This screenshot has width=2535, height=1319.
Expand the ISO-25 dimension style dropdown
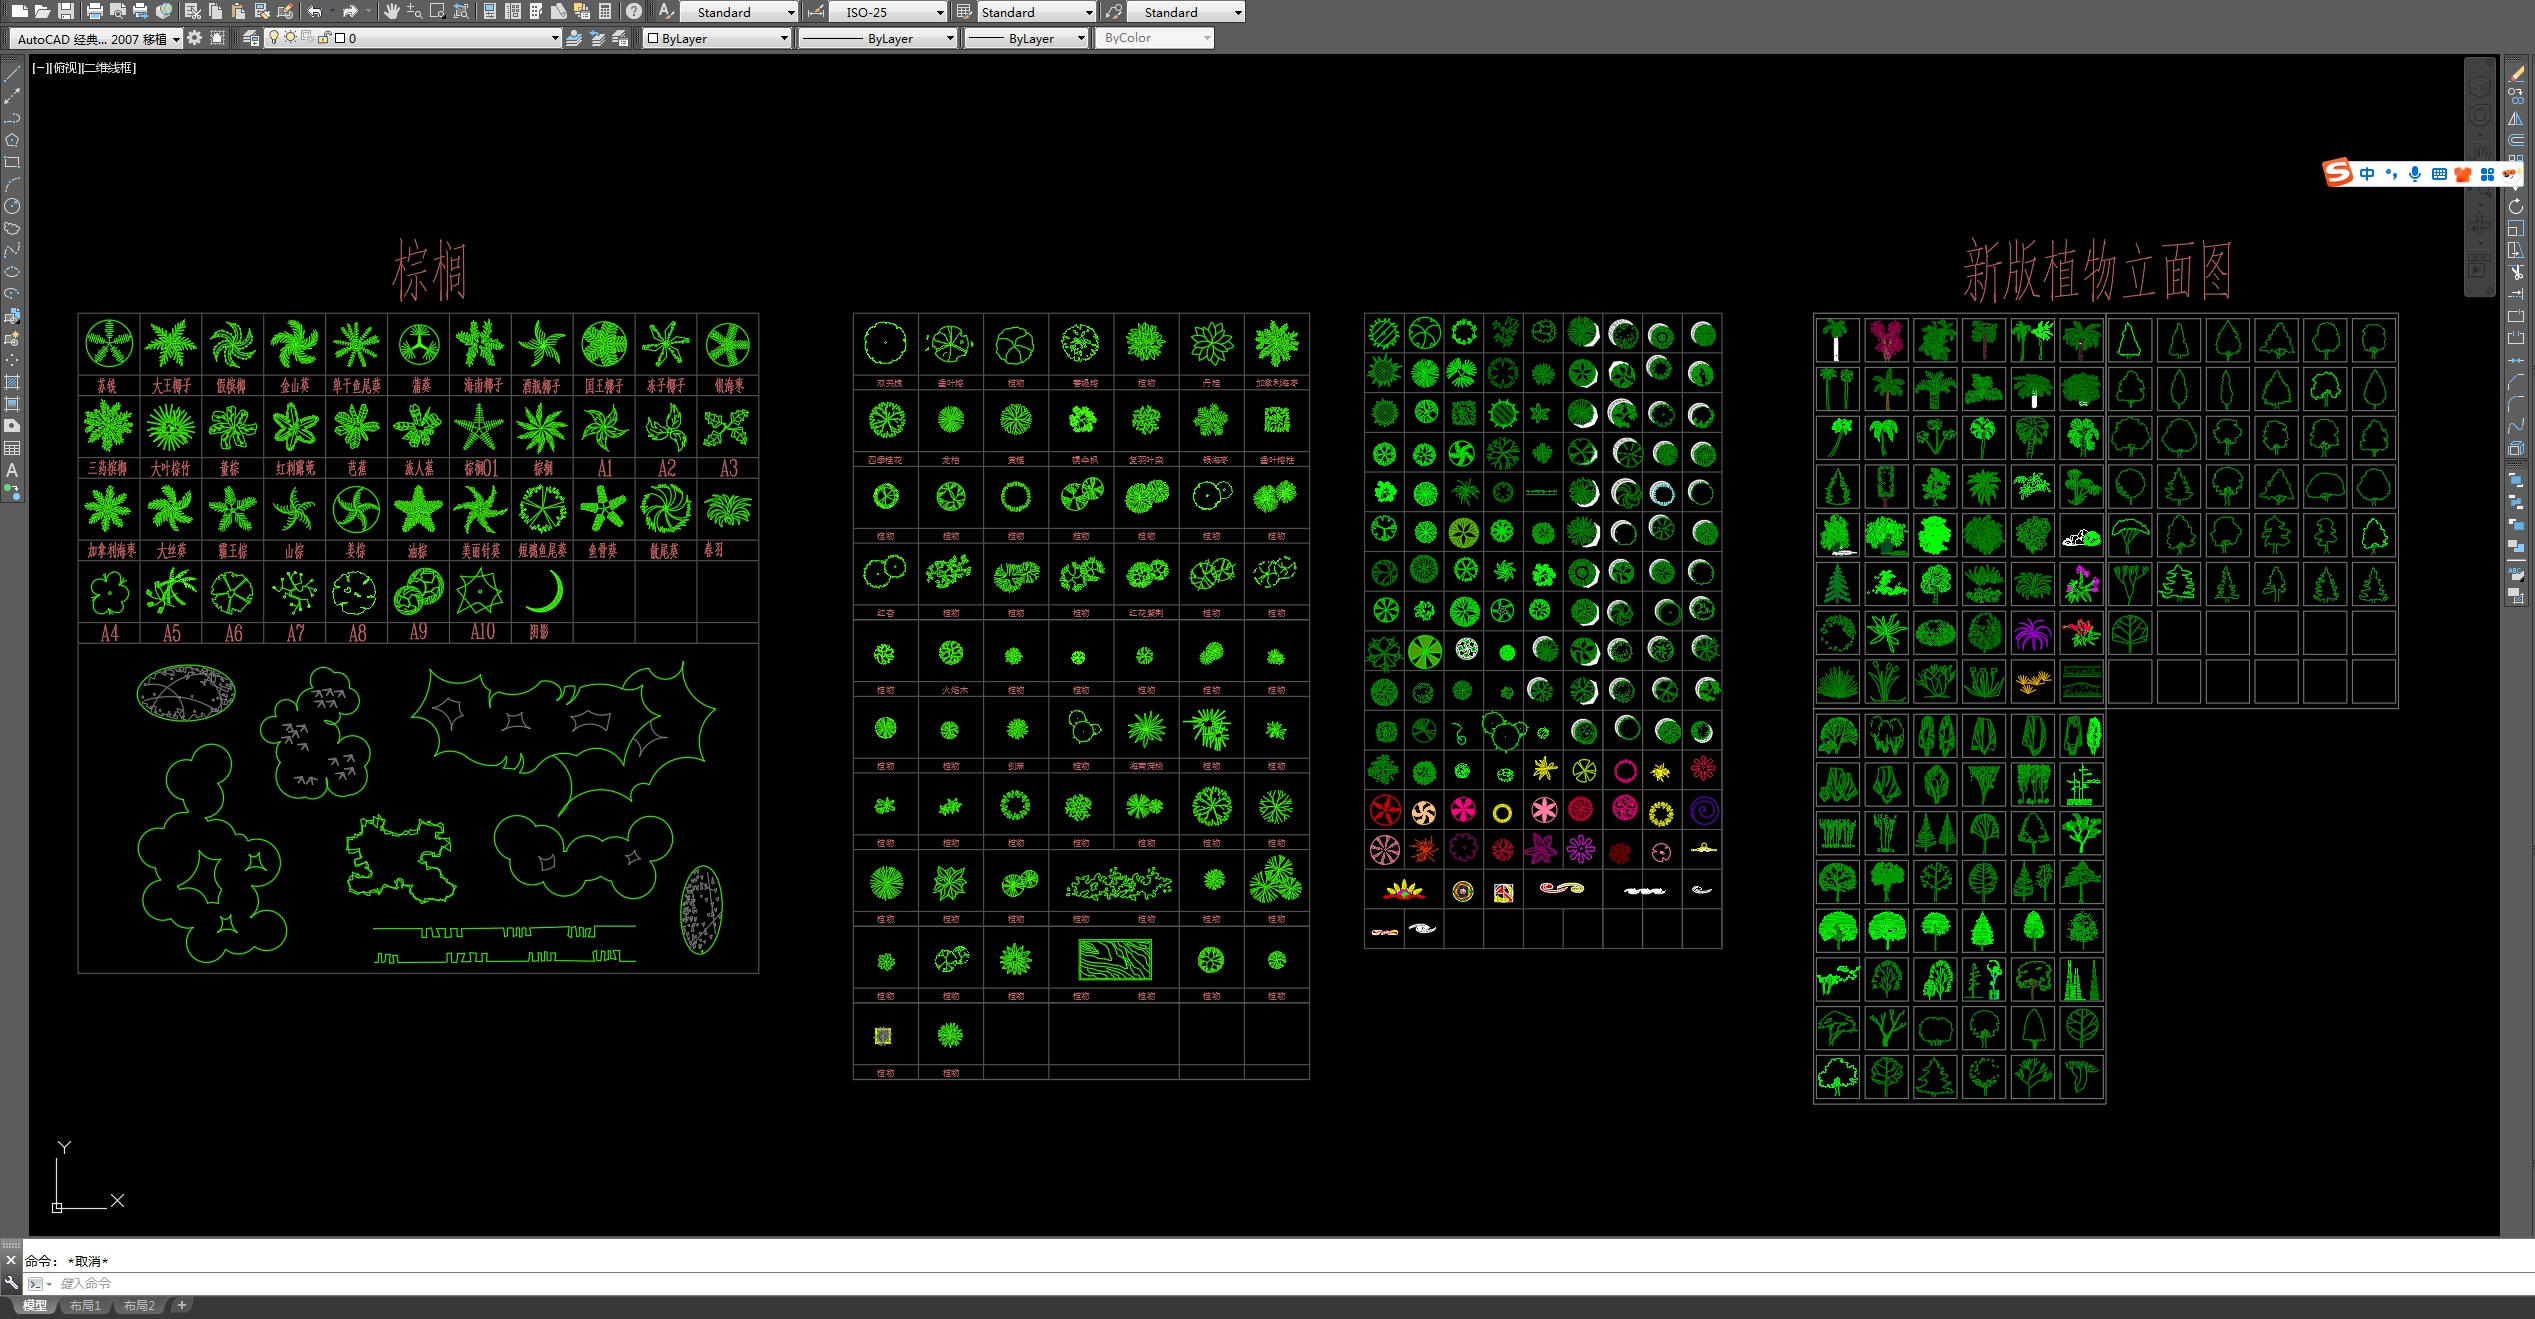click(x=940, y=12)
